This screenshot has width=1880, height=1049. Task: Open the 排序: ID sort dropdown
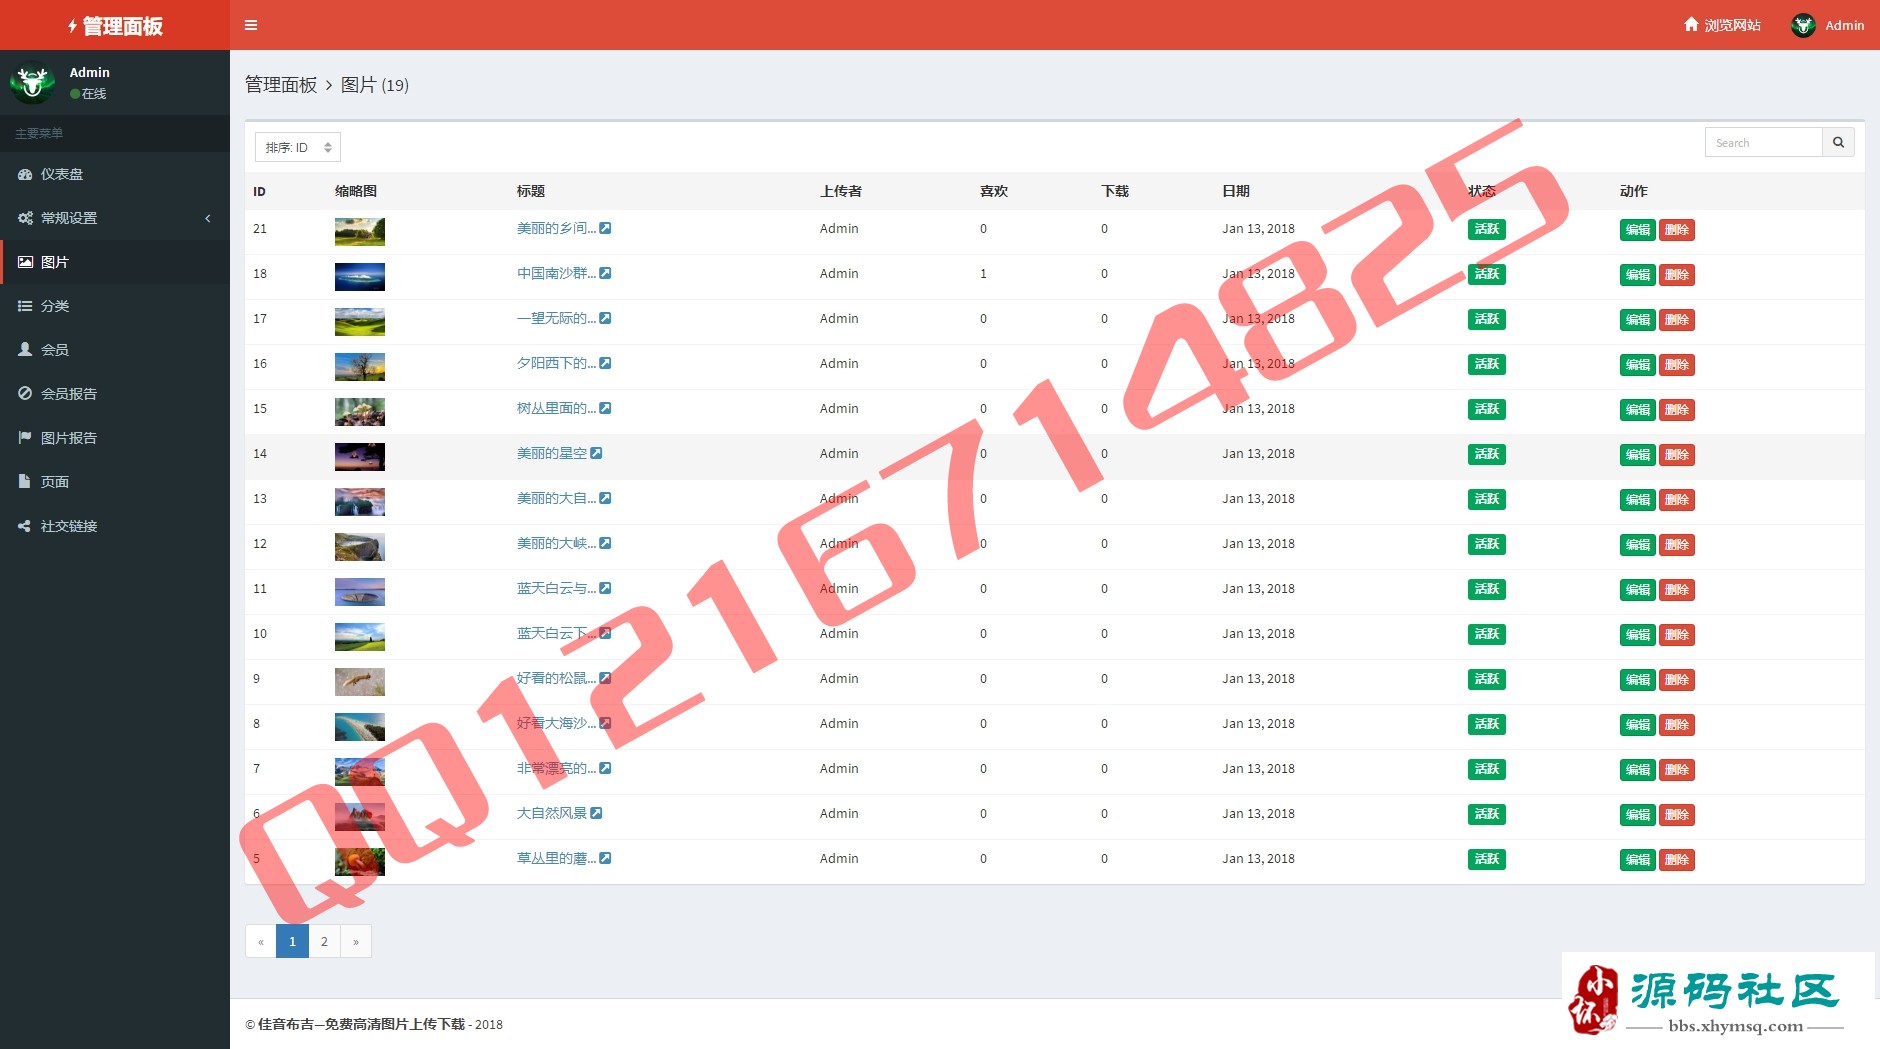(x=298, y=147)
